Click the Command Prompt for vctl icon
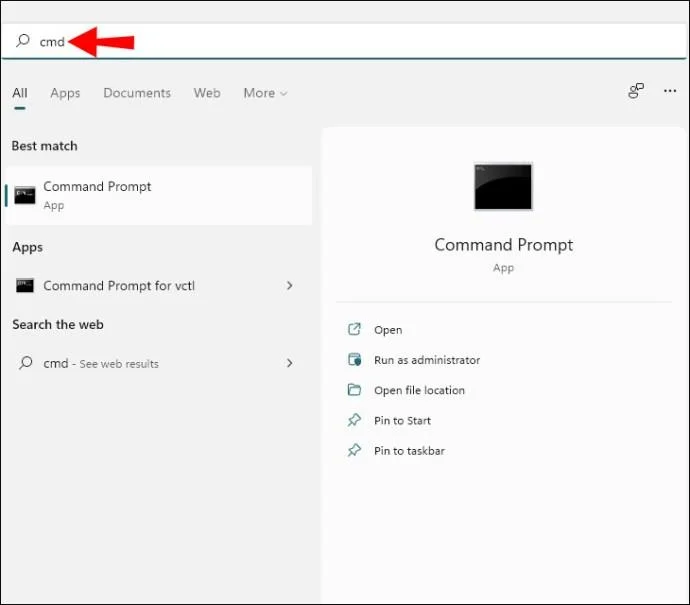The height and width of the screenshot is (605, 690). tap(25, 286)
